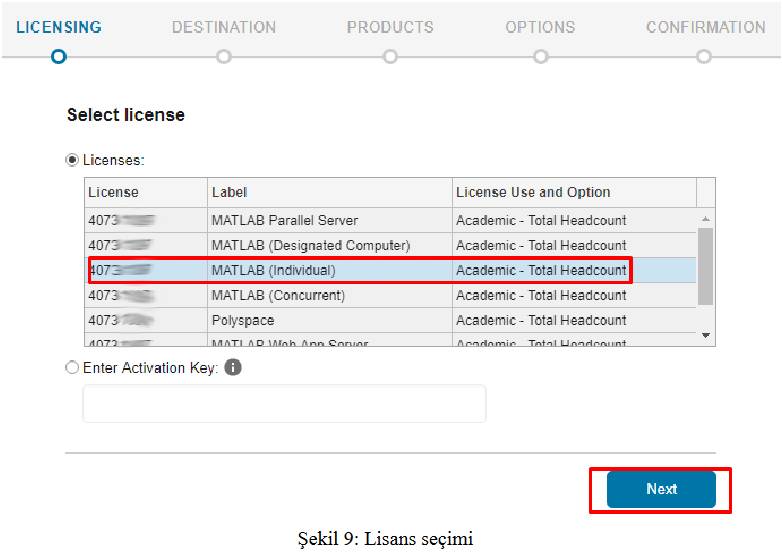Click the activation key info icon

(x=233, y=368)
